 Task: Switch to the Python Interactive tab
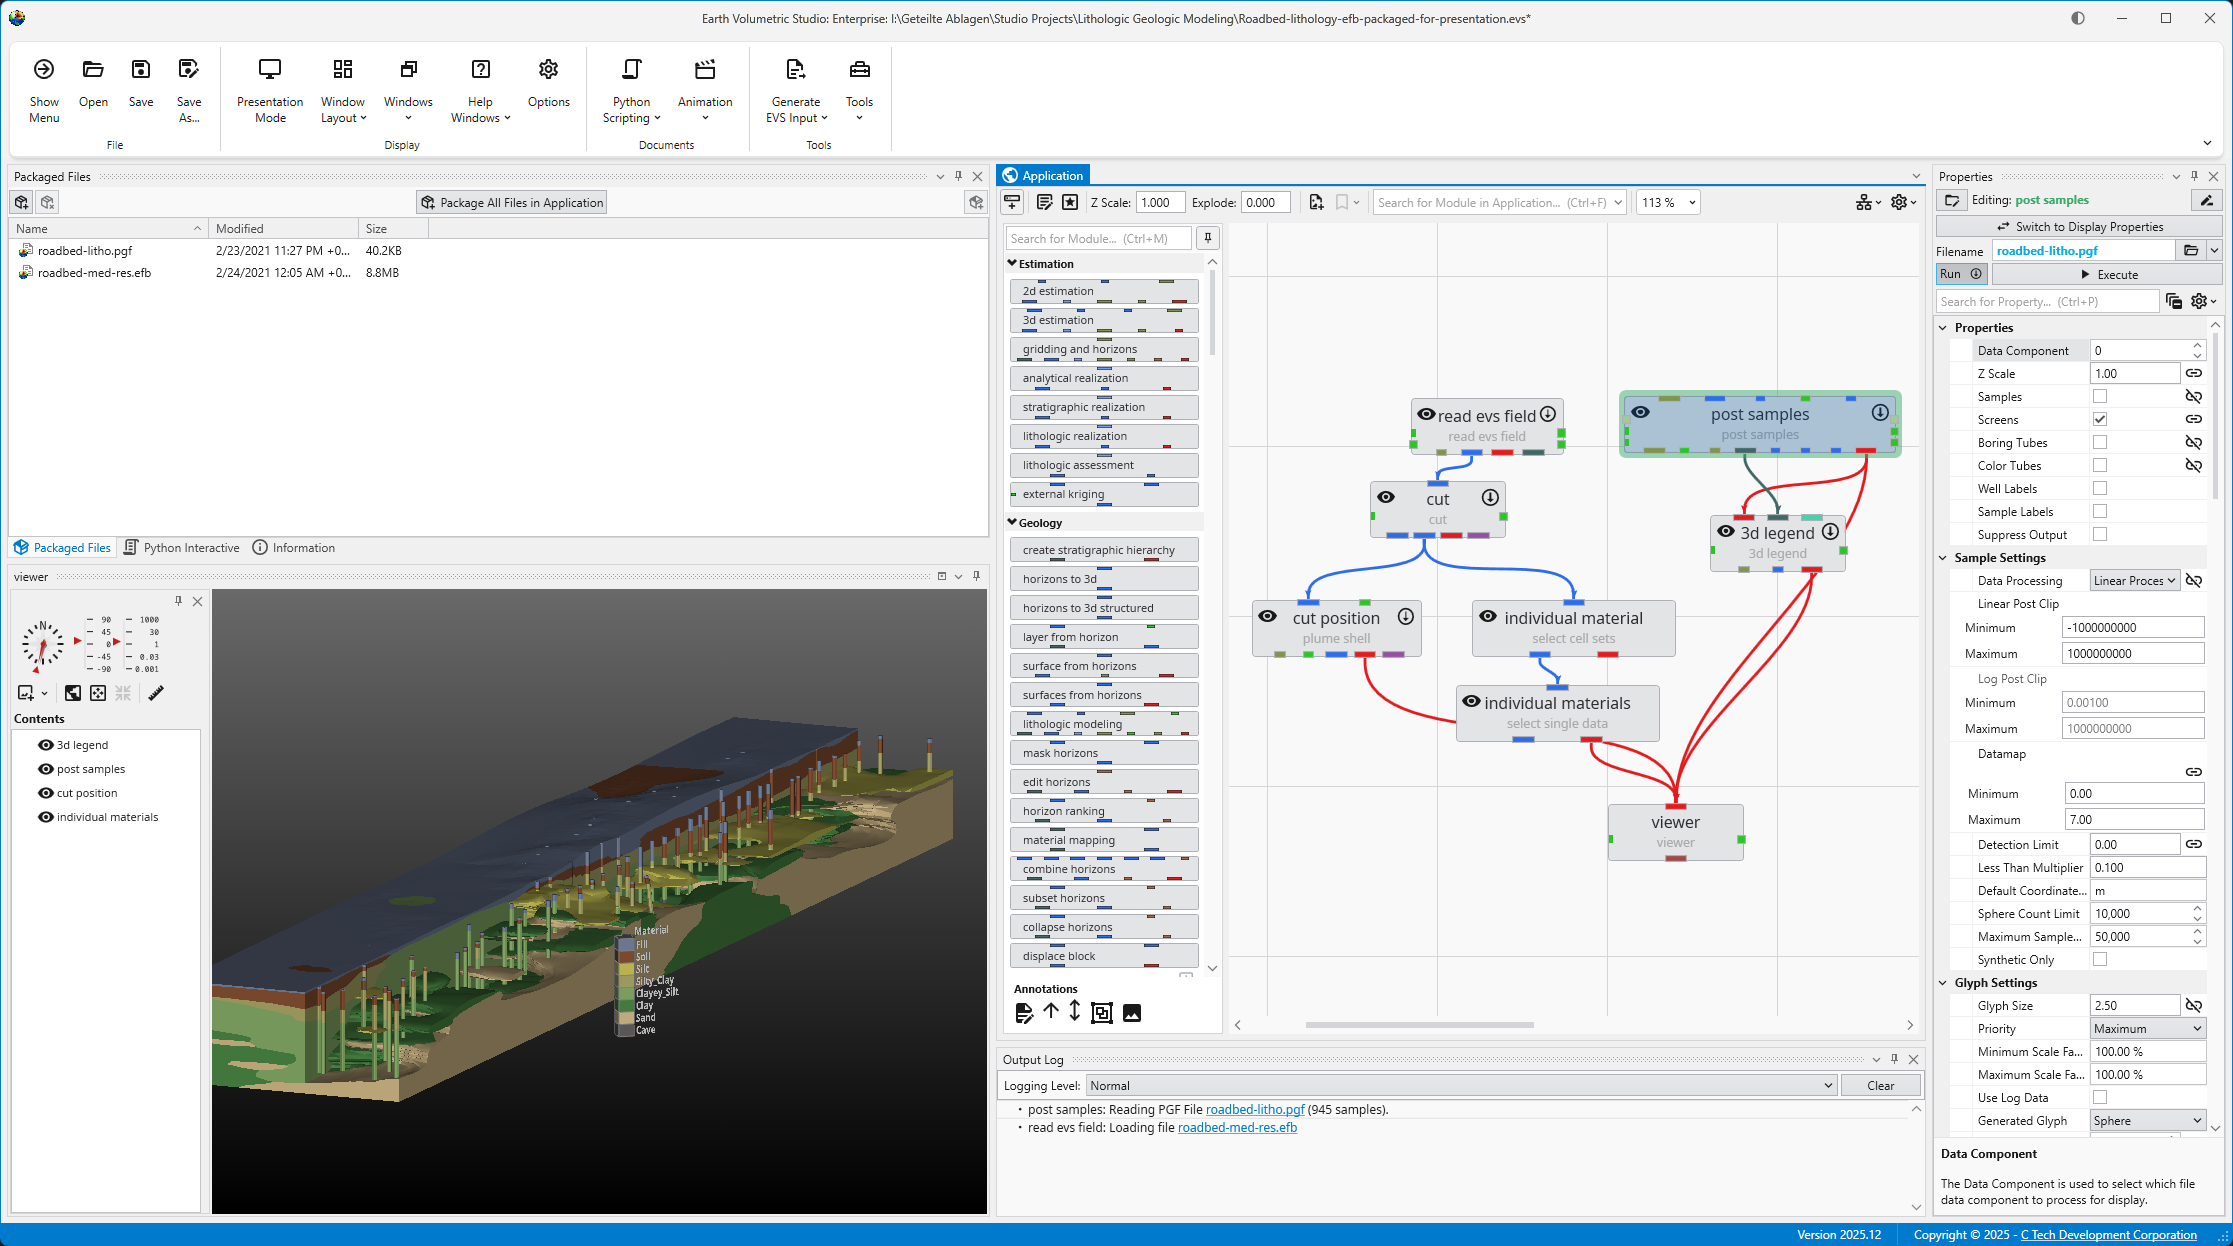pyautogui.click(x=182, y=548)
